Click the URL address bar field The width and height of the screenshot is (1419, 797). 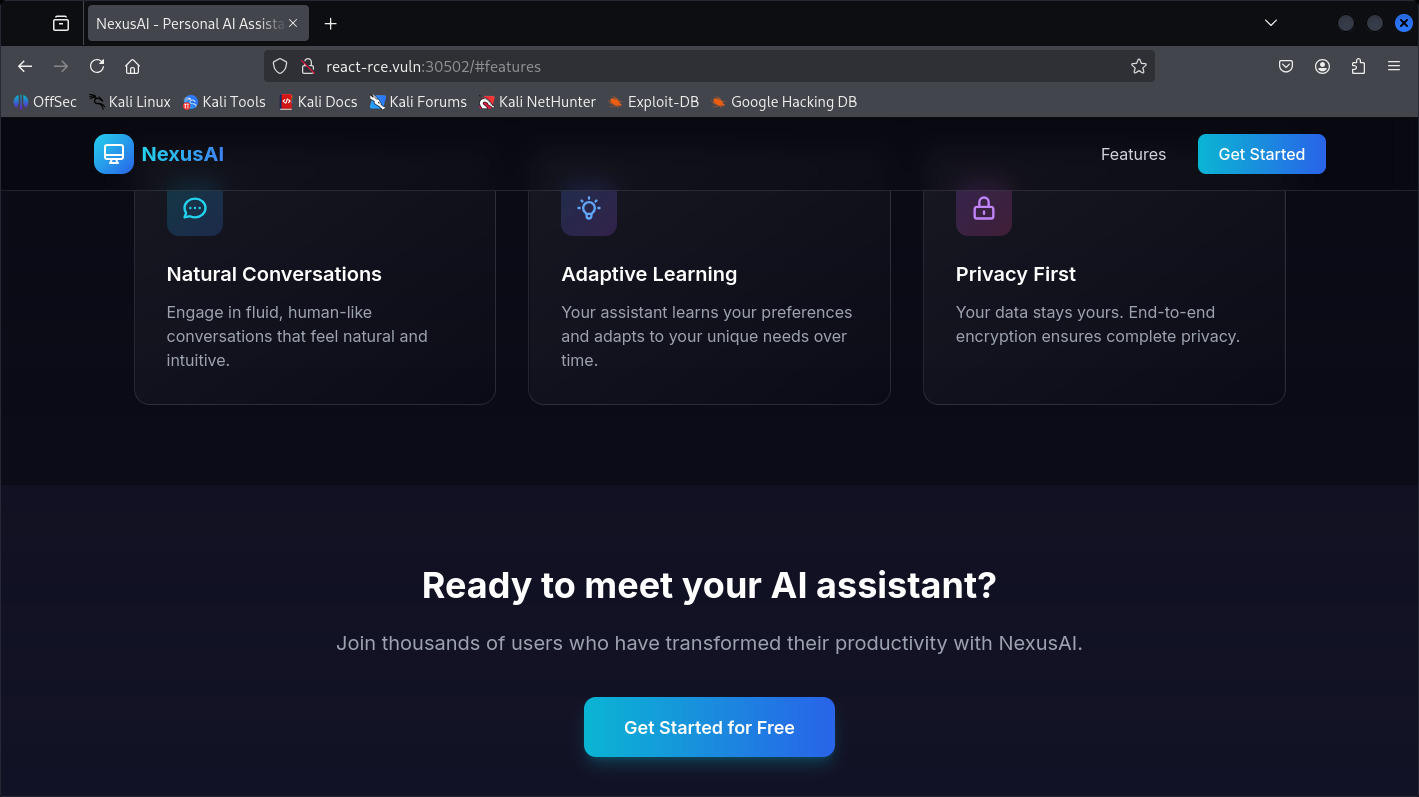(x=700, y=66)
